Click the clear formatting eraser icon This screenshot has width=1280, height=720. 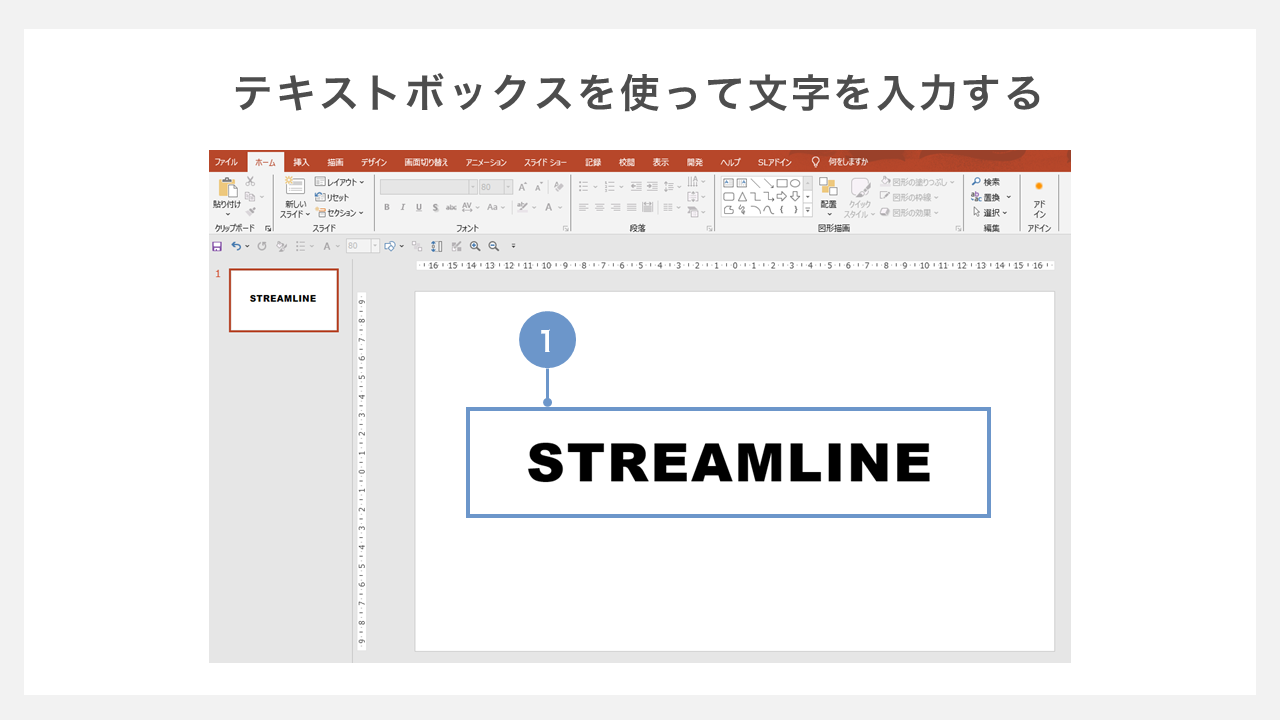coord(558,187)
